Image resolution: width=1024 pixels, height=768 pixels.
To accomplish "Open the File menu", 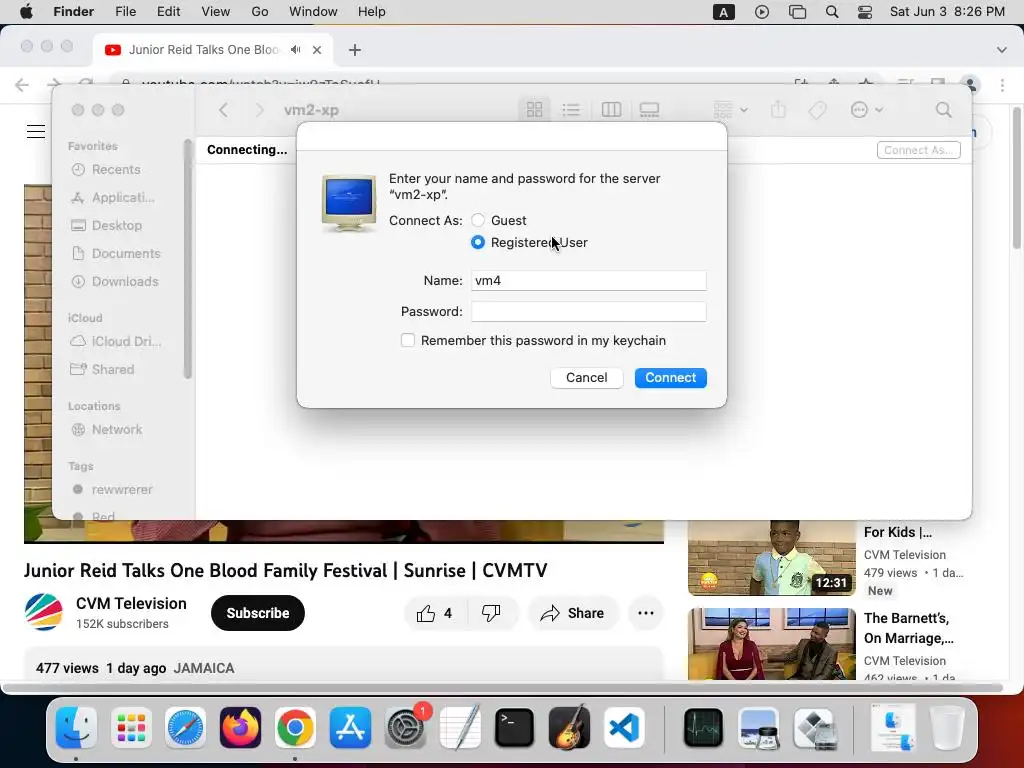I will tap(125, 12).
